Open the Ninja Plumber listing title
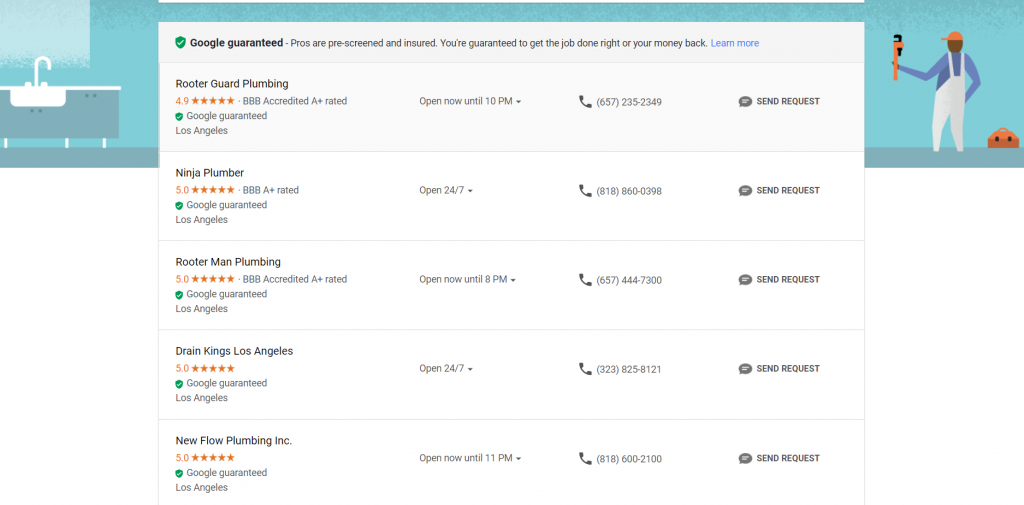This screenshot has width=1024, height=505. pyautogui.click(x=210, y=173)
